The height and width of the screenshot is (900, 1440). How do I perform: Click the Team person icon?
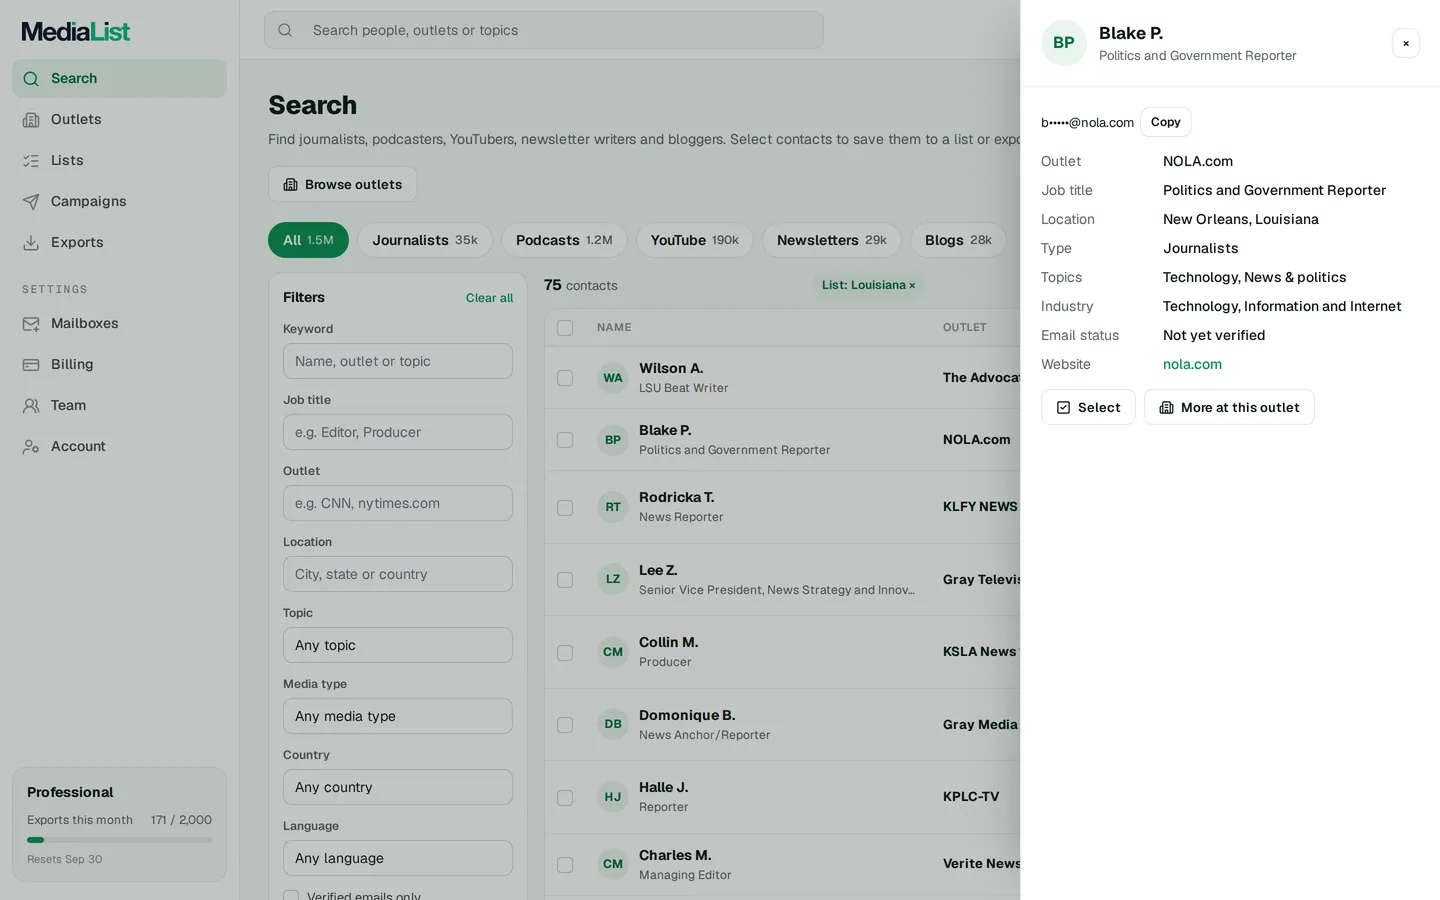pyautogui.click(x=31, y=406)
